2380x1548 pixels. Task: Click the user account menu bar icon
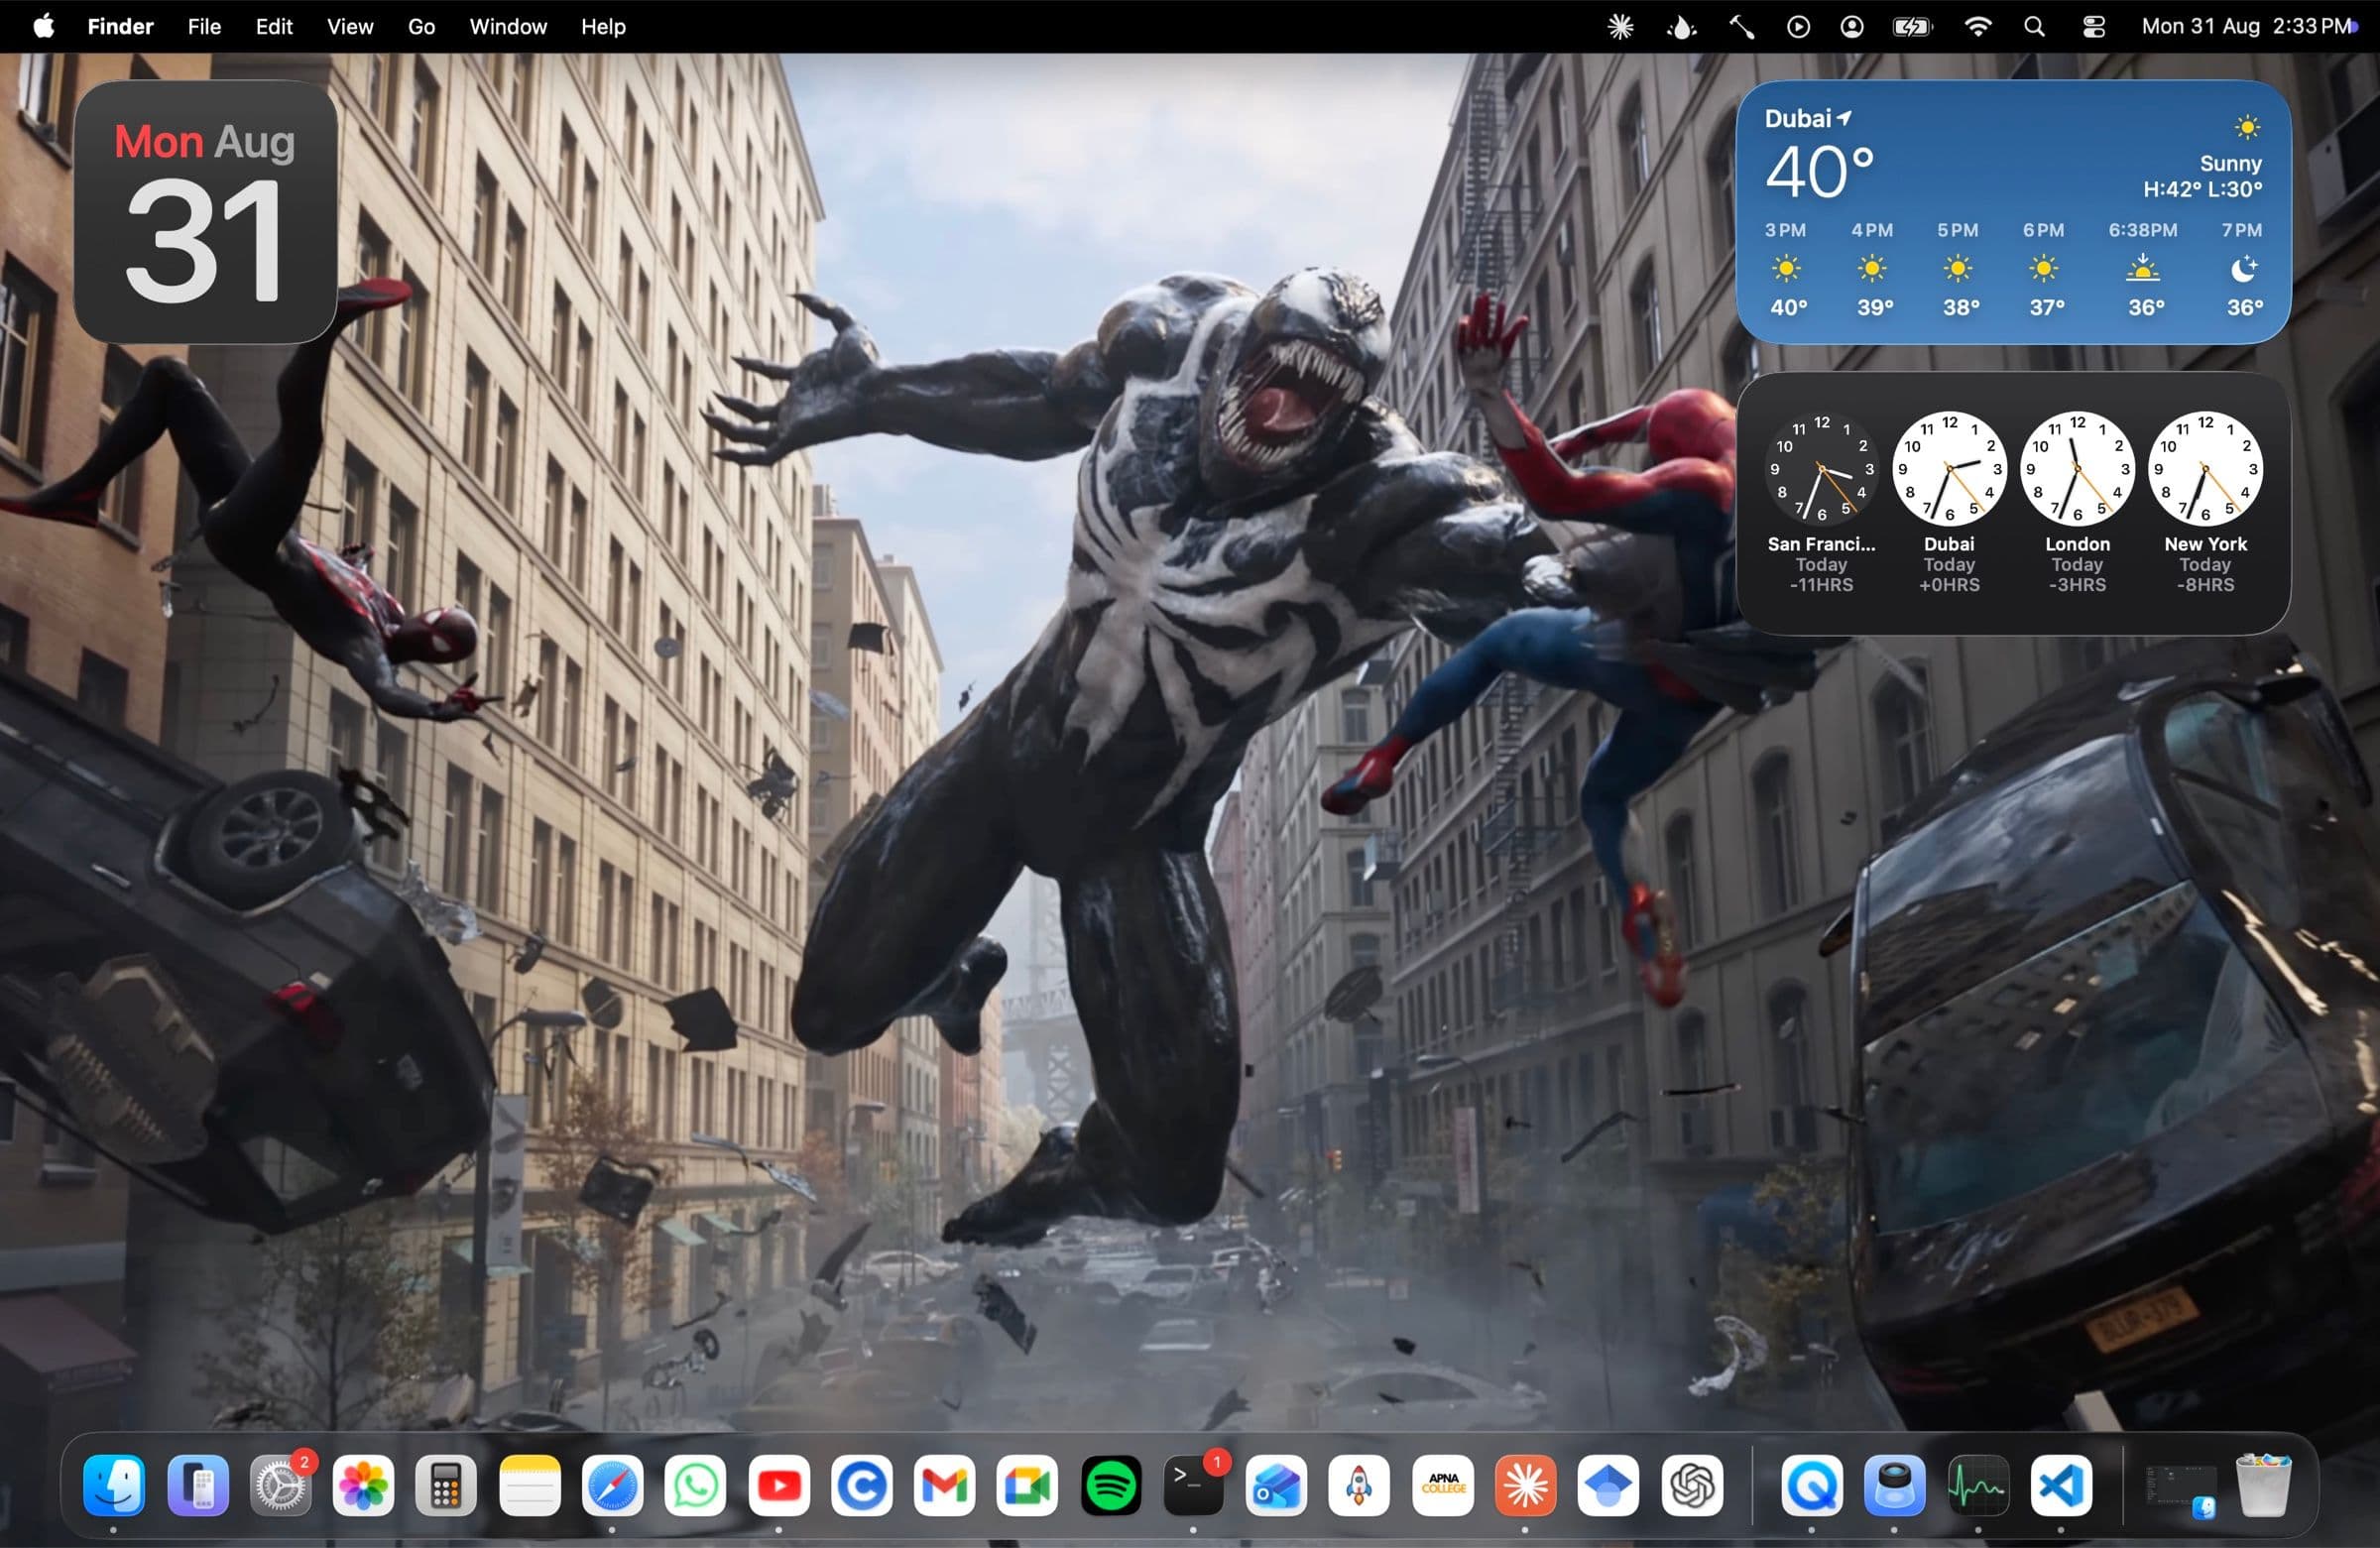[x=1852, y=27]
